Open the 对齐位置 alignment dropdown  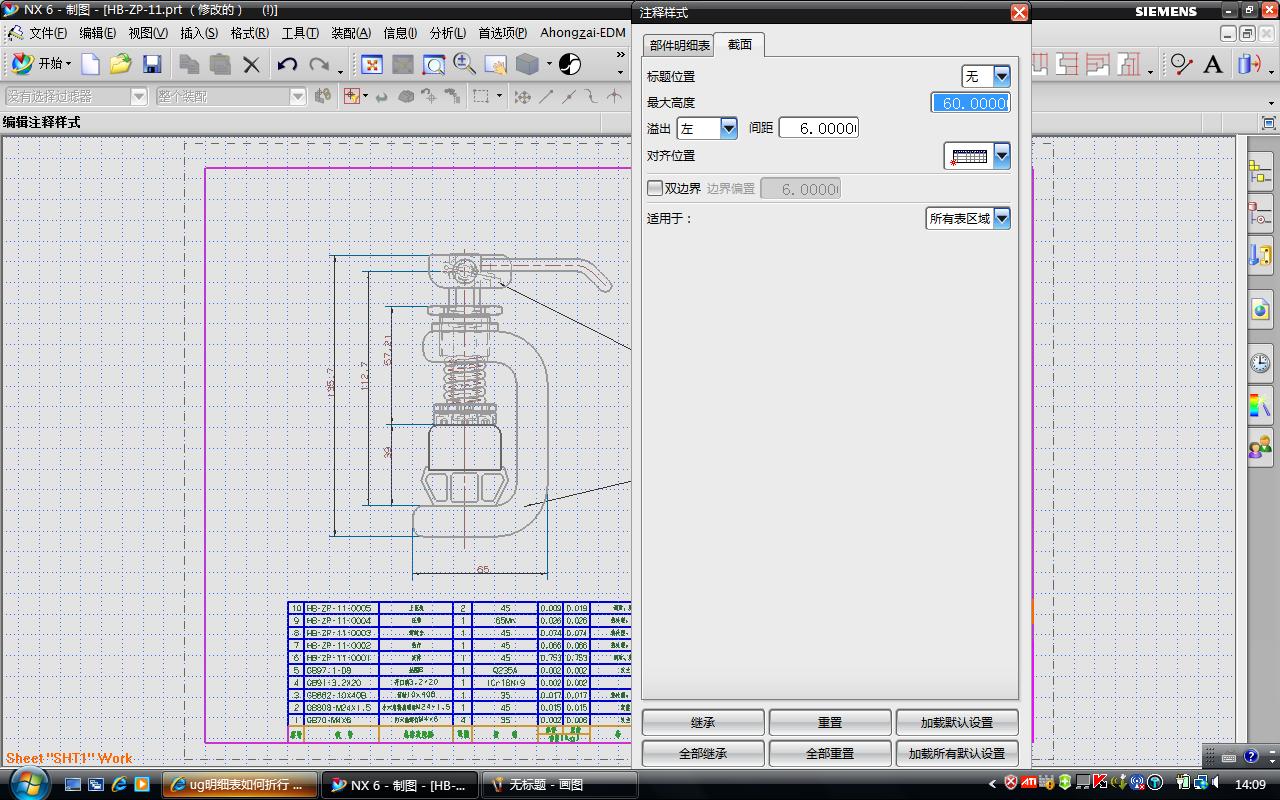tap(1001, 156)
